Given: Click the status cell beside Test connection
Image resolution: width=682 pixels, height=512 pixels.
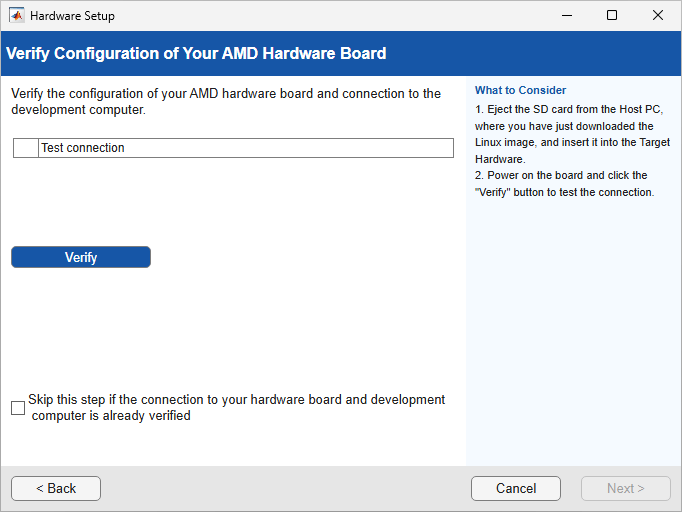Looking at the screenshot, I should [26, 148].
